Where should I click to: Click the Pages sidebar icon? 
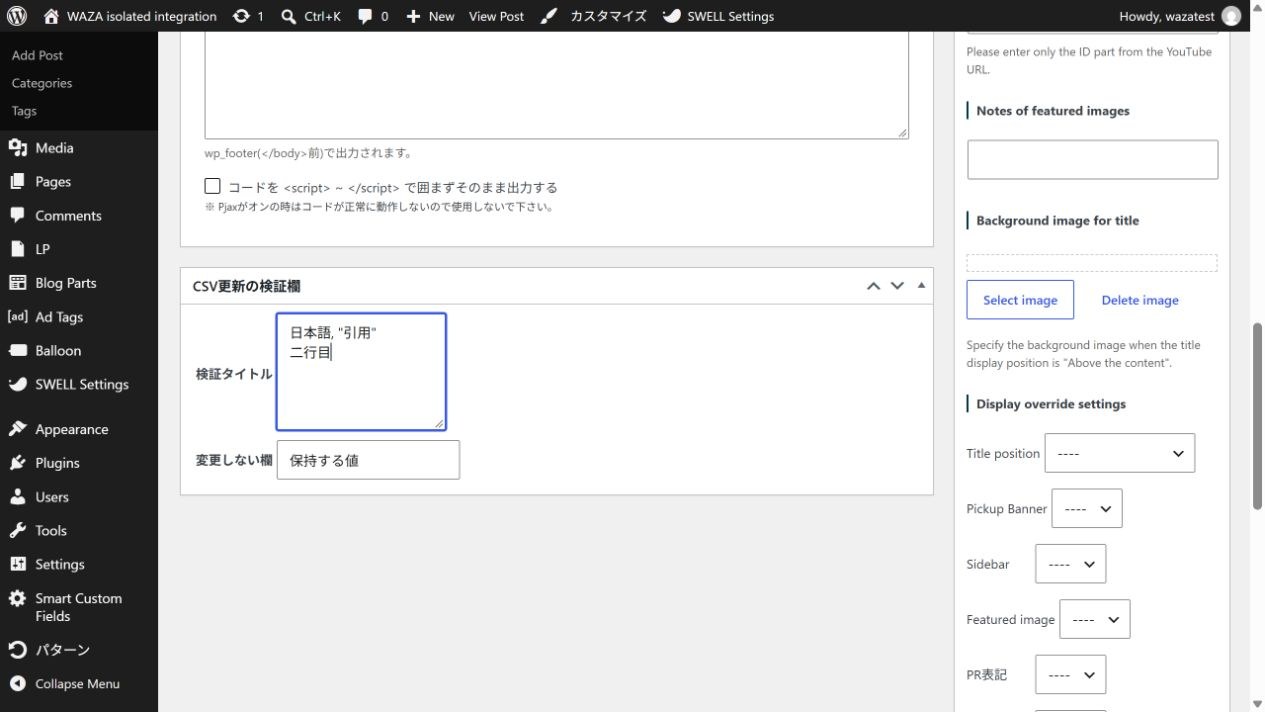(17, 182)
